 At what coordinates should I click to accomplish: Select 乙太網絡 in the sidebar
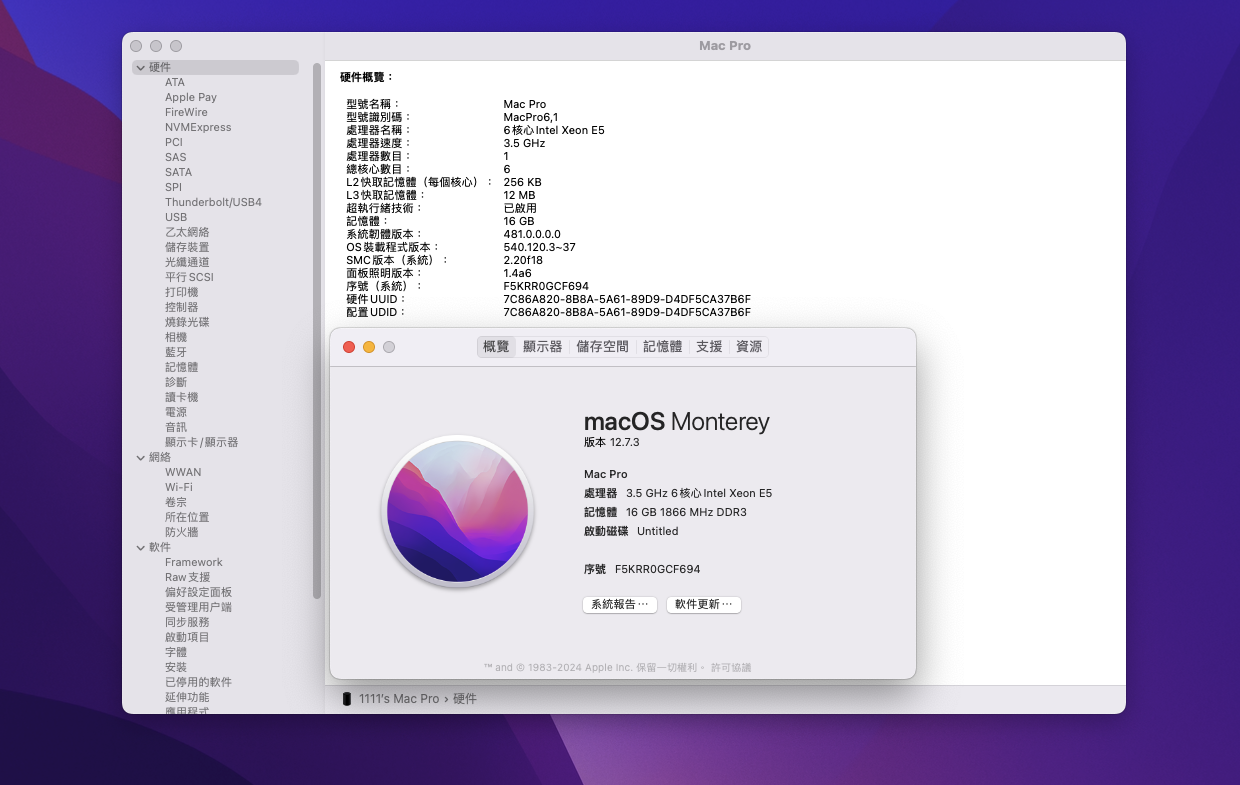(x=187, y=232)
